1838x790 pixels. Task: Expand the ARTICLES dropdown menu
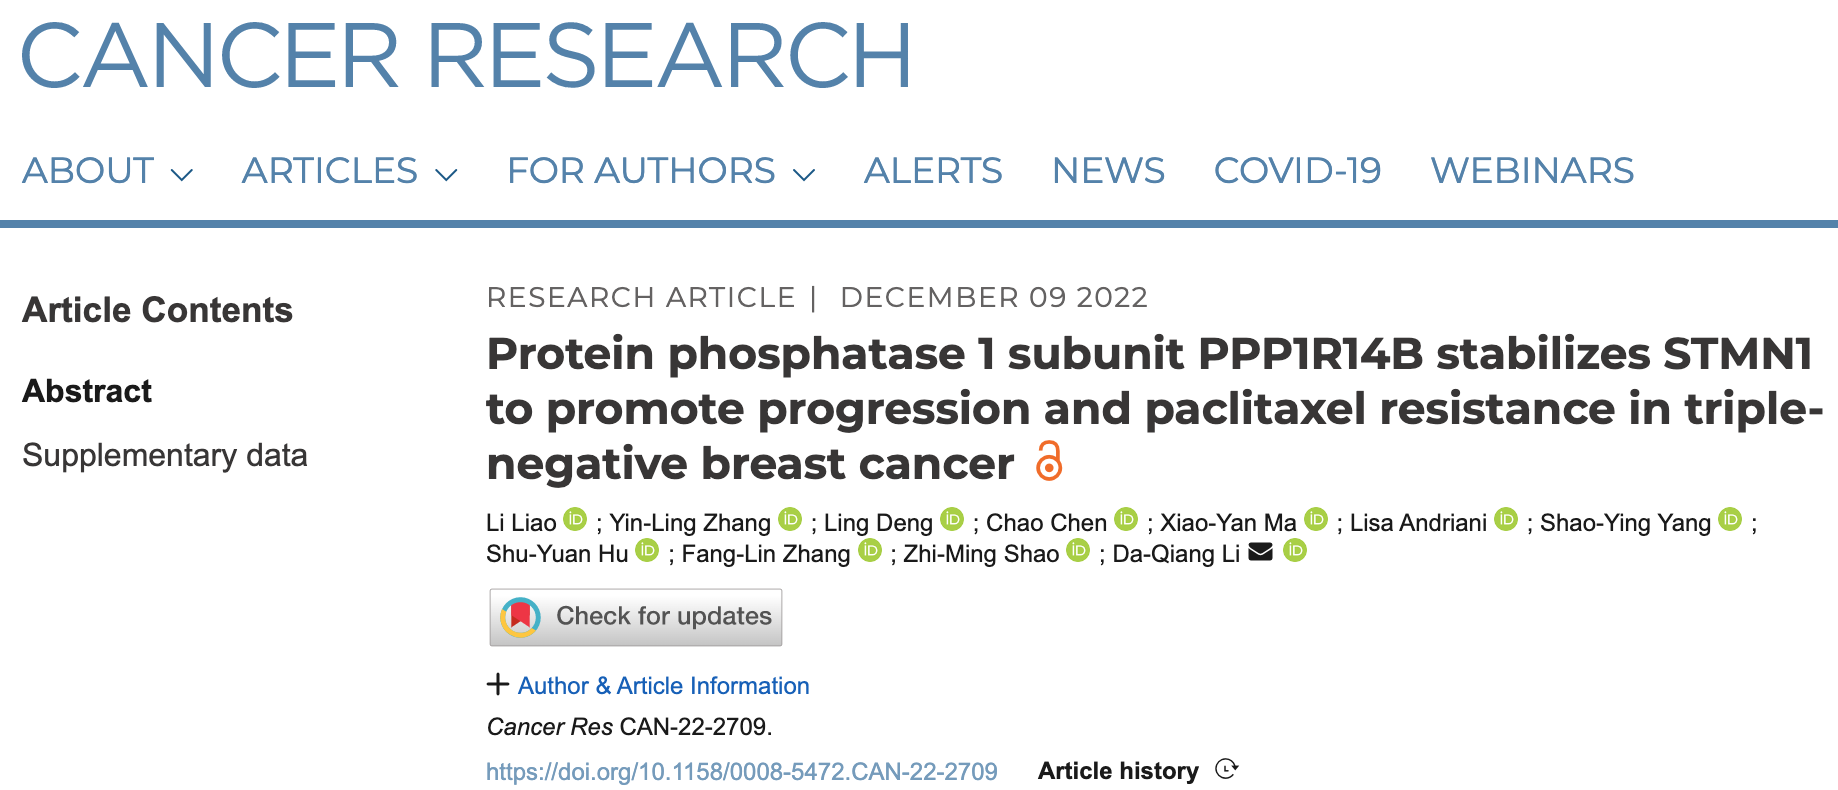tap(350, 171)
